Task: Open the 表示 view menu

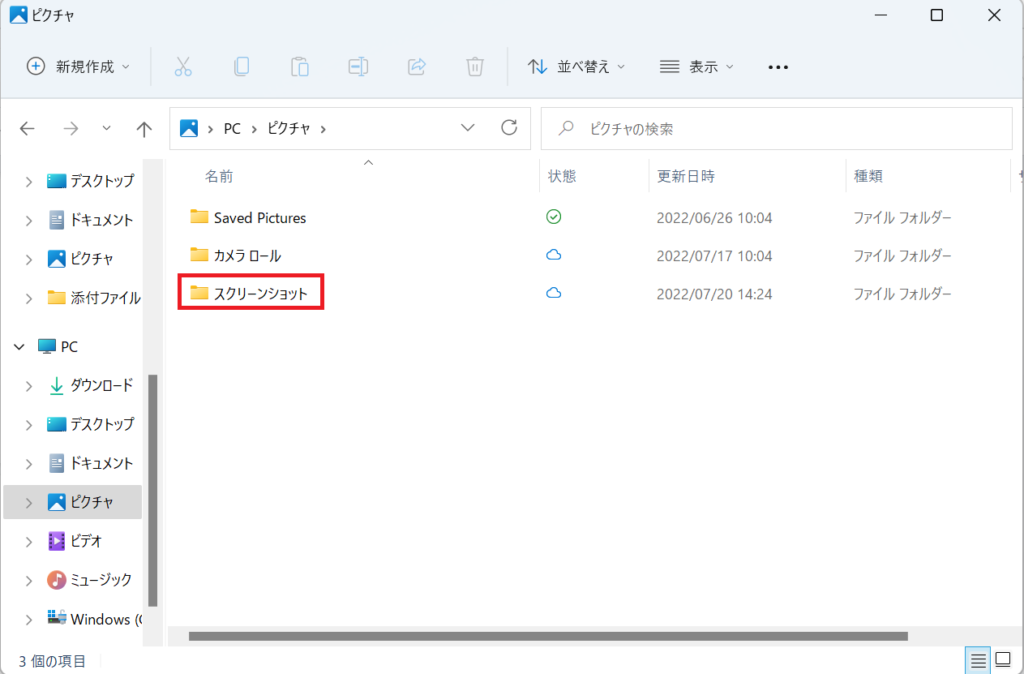Action: click(x=697, y=67)
